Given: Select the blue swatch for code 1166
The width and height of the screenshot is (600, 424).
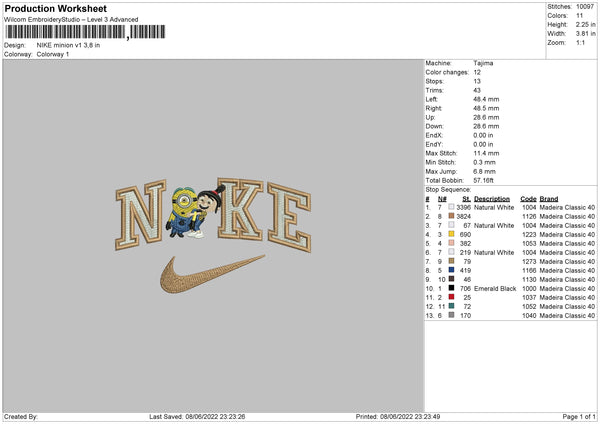Looking at the screenshot, I should click(x=452, y=270).
